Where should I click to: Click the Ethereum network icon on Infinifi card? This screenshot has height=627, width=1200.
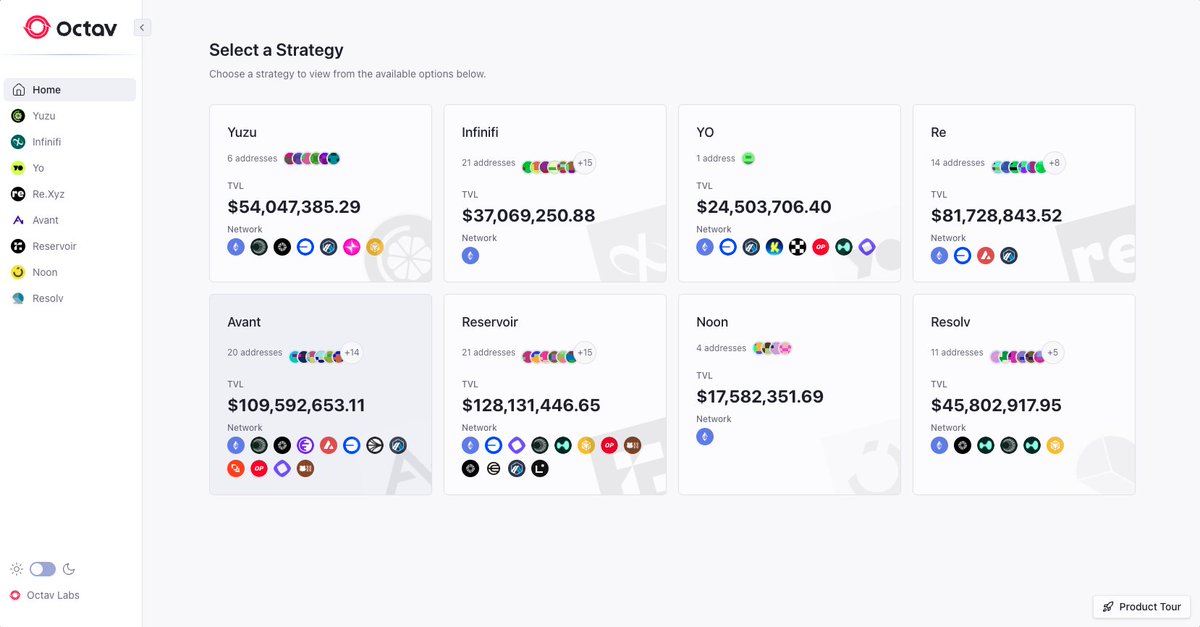pyautogui.click(x=470, y=256)
